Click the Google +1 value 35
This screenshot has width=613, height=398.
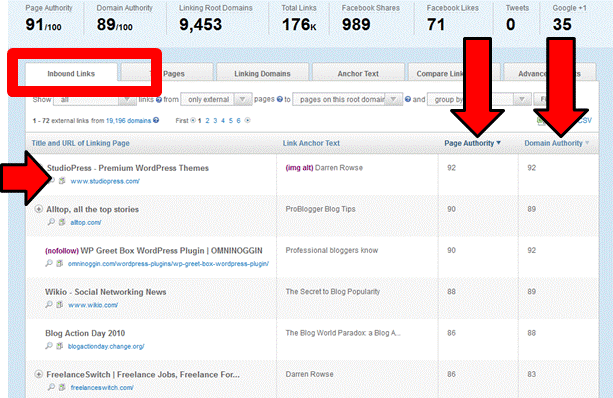point(562,25)
